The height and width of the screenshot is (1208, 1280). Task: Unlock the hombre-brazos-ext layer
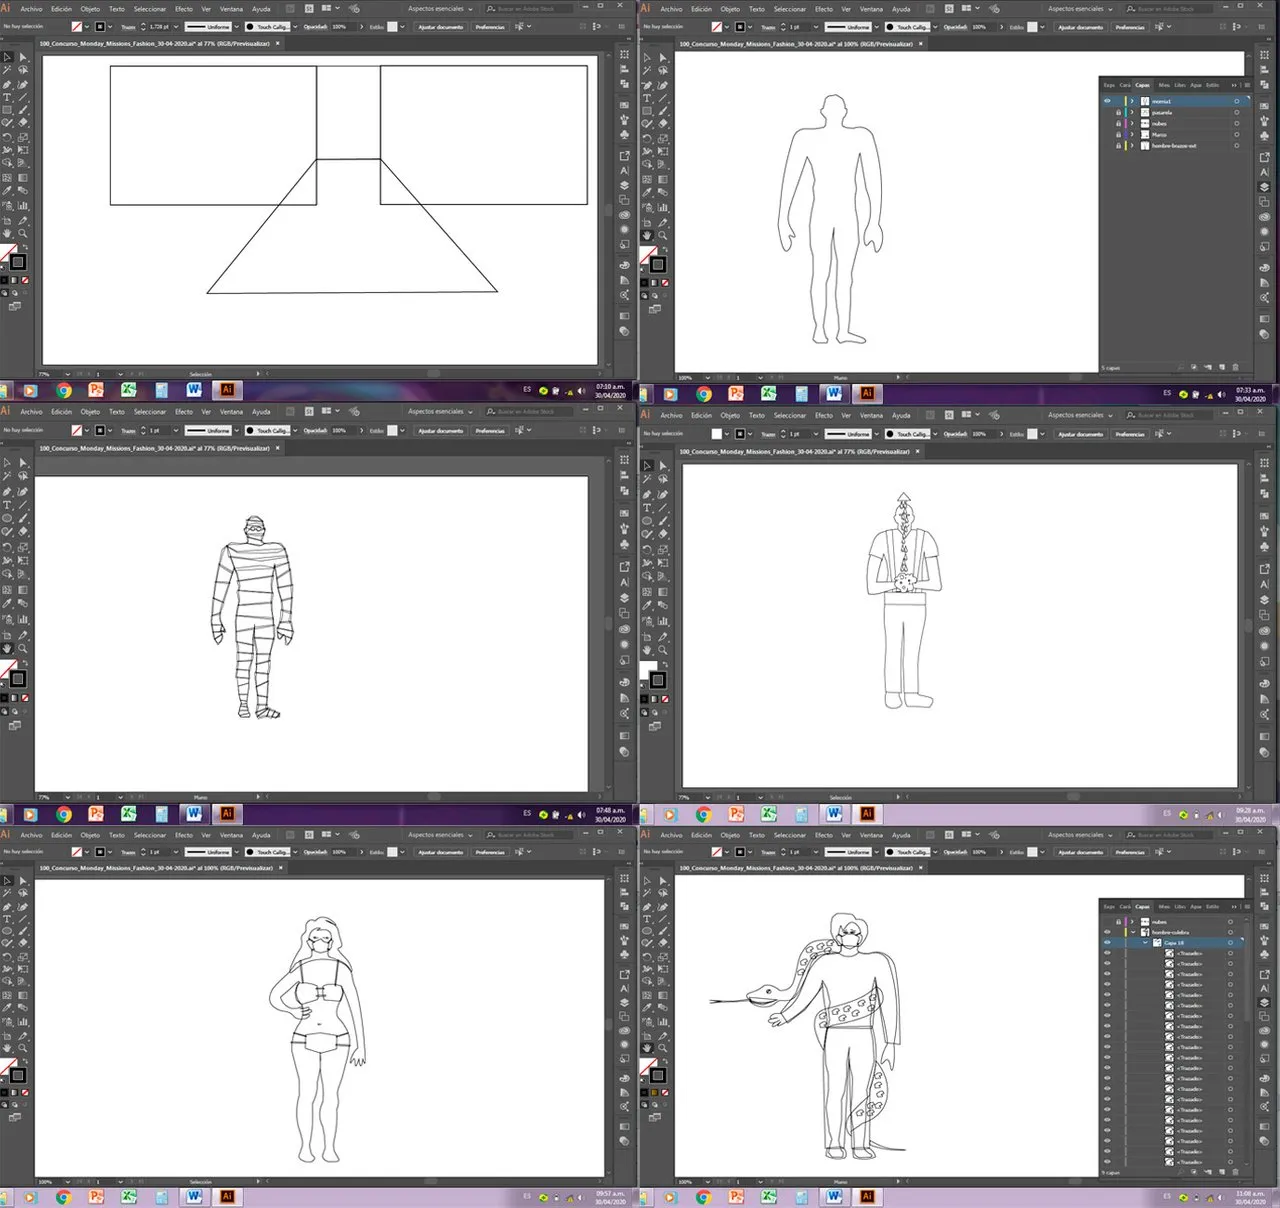point(1118,146)
